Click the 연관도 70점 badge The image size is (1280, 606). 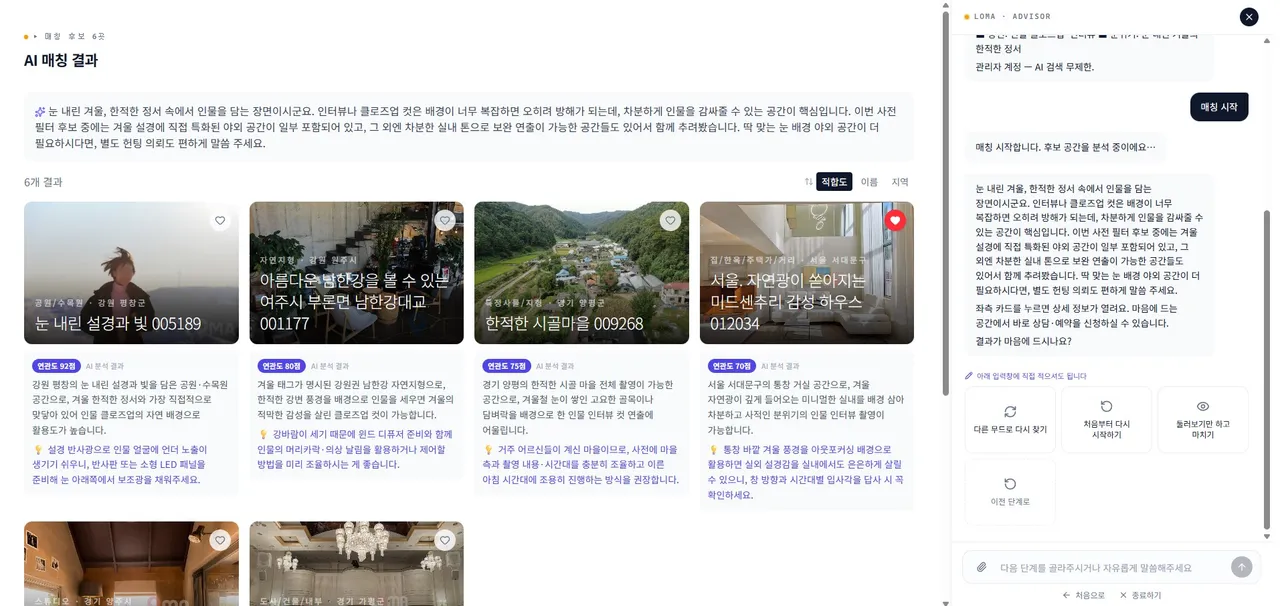(x=731, y=366)
